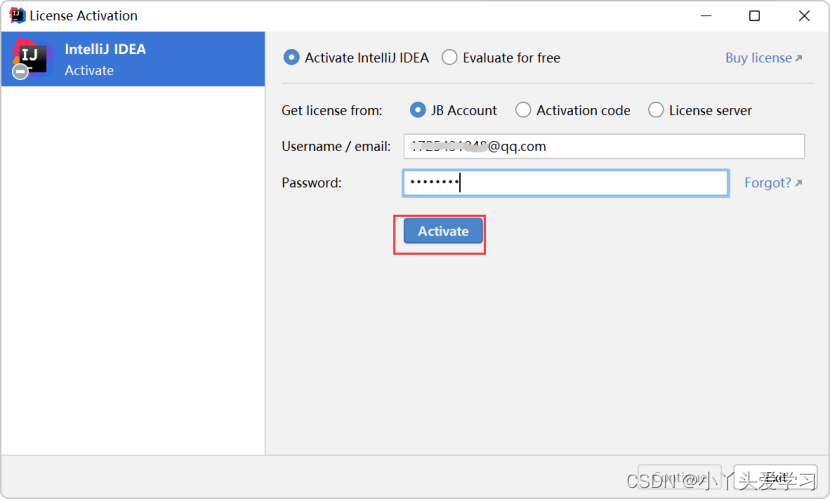This screenshot has height=500, width=830.
Task: Maximize the License Activation window
Action: 754,16
